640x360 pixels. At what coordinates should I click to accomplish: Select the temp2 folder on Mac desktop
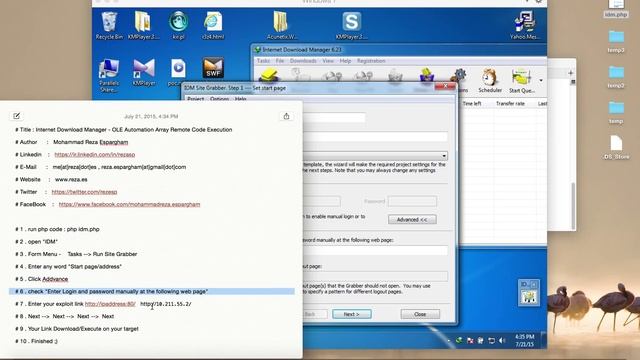pyautogui.click(x=616, y=77)
